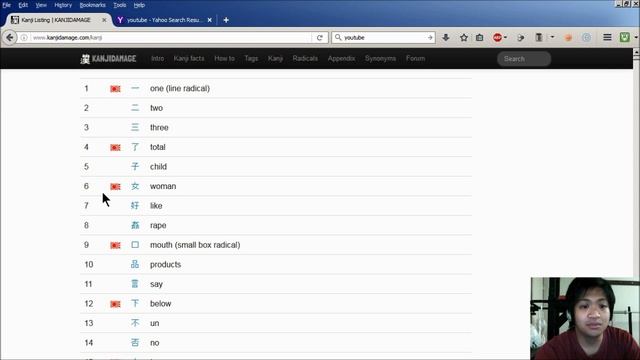Open the Firefox hamburger menu
Viewport: 640px width, 360px height.
(x=607, y=38)
